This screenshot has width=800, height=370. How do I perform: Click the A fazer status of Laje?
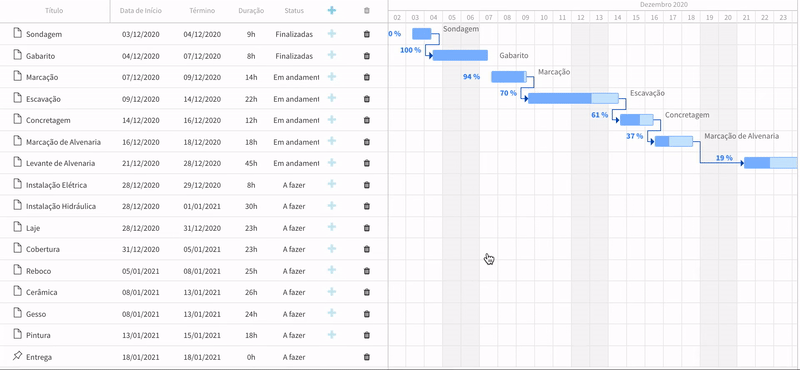(294, 228)
